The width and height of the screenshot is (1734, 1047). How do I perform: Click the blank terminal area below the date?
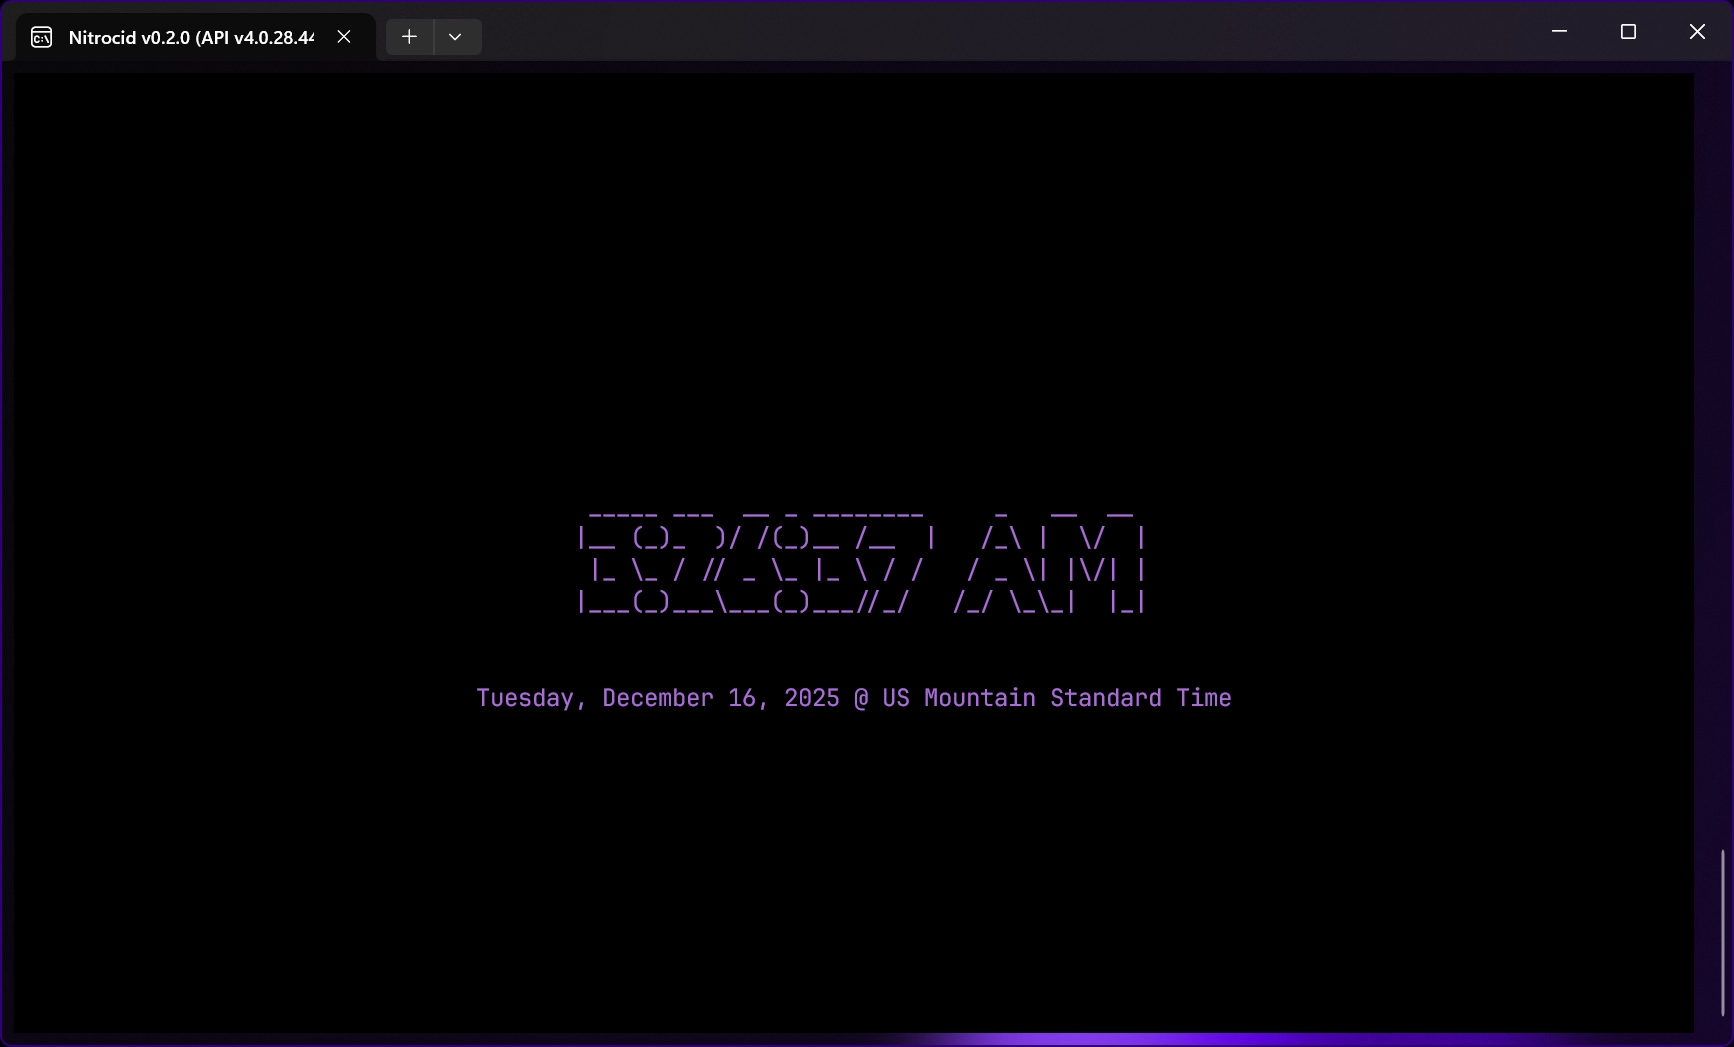[x=850, y=880]
